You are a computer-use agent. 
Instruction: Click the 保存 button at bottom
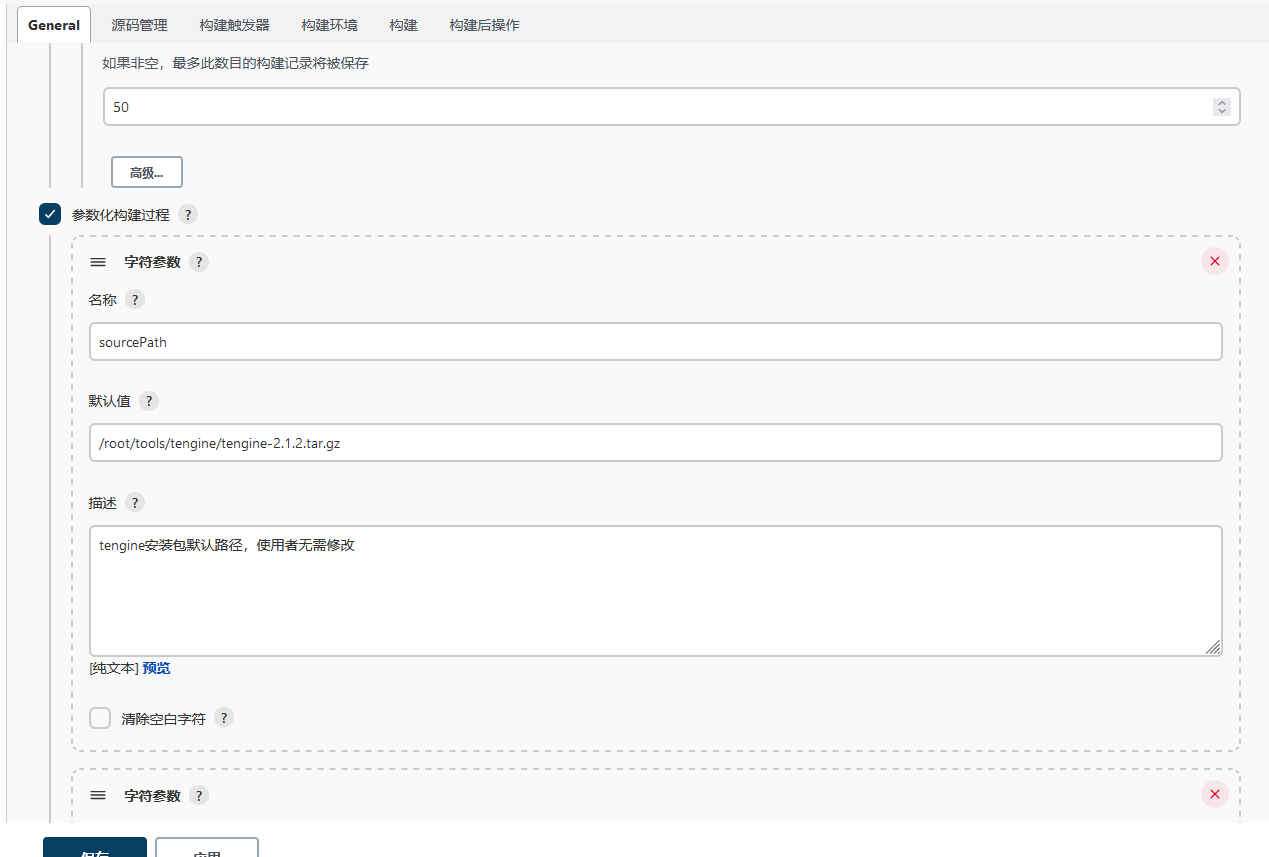[x=95, y=848]
